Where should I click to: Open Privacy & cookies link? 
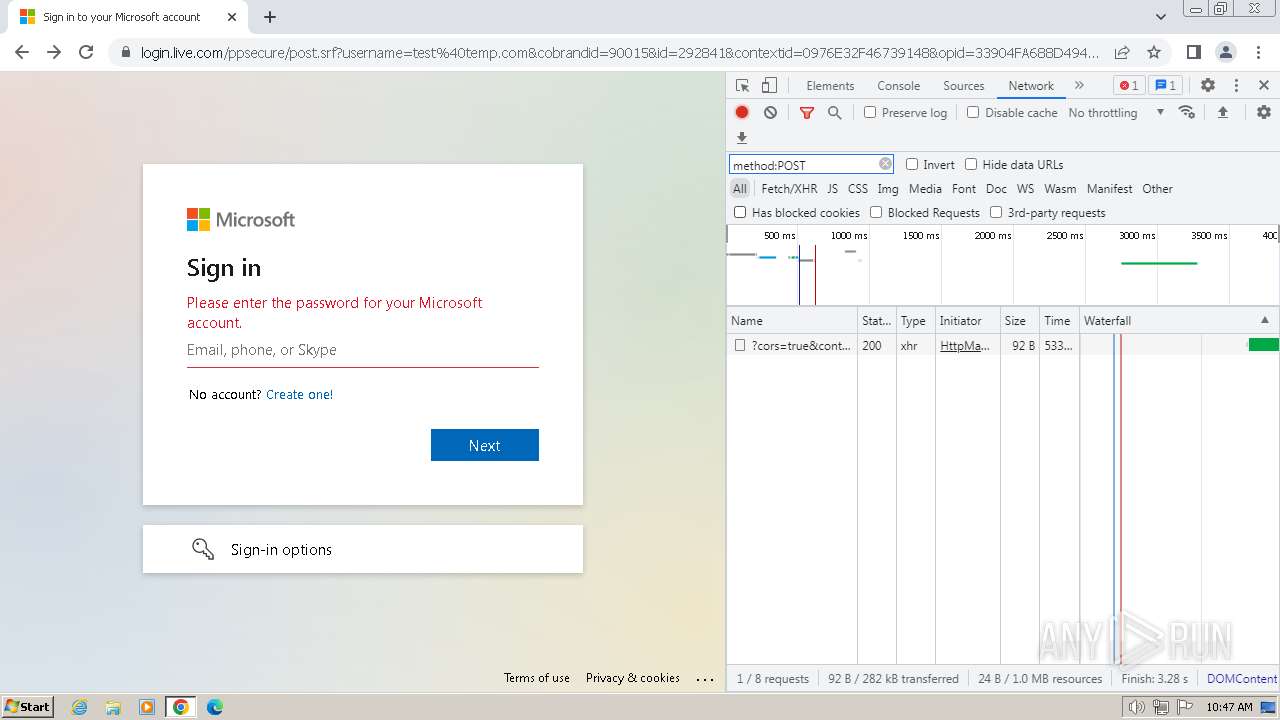point(633,678)
